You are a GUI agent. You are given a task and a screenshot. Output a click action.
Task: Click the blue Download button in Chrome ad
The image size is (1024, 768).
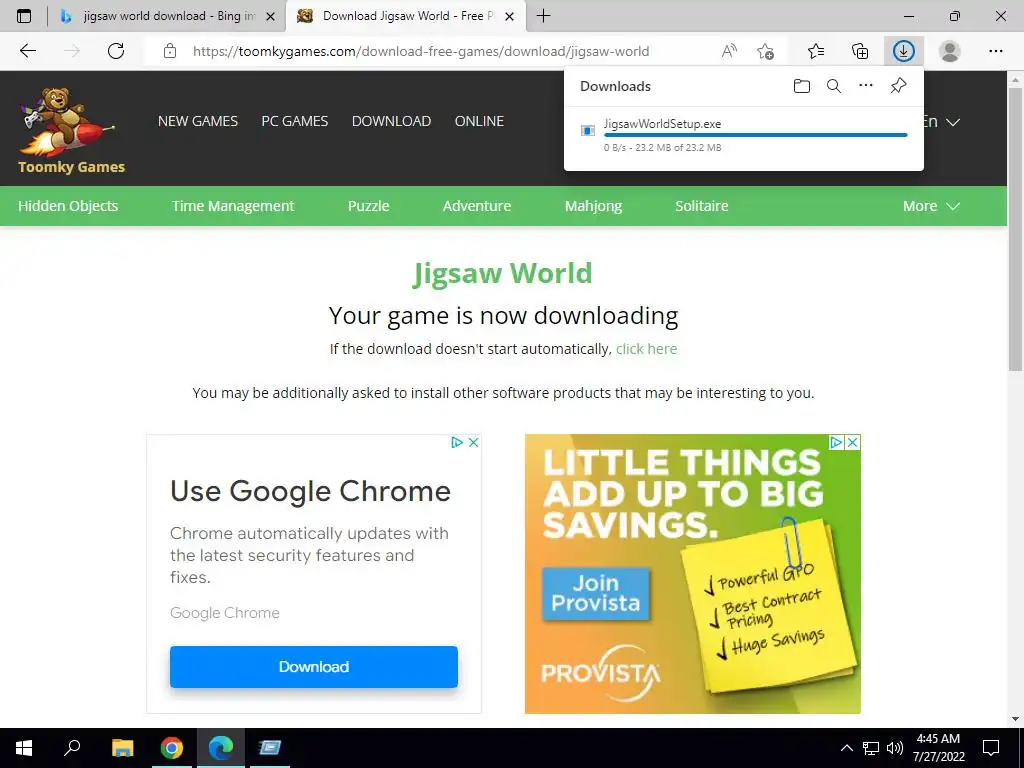coord(313,667)
